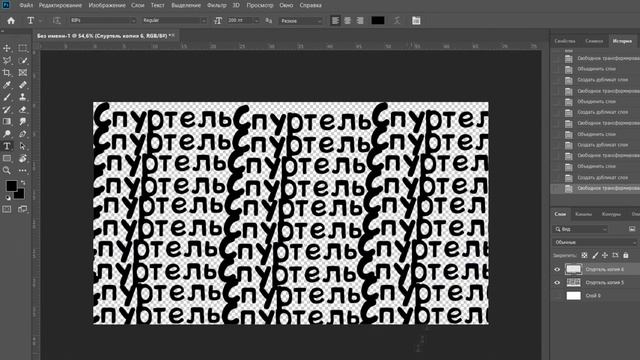Open the layer filter Вид dropdown
Screen dimensions: 640x360
click(581, 229)
